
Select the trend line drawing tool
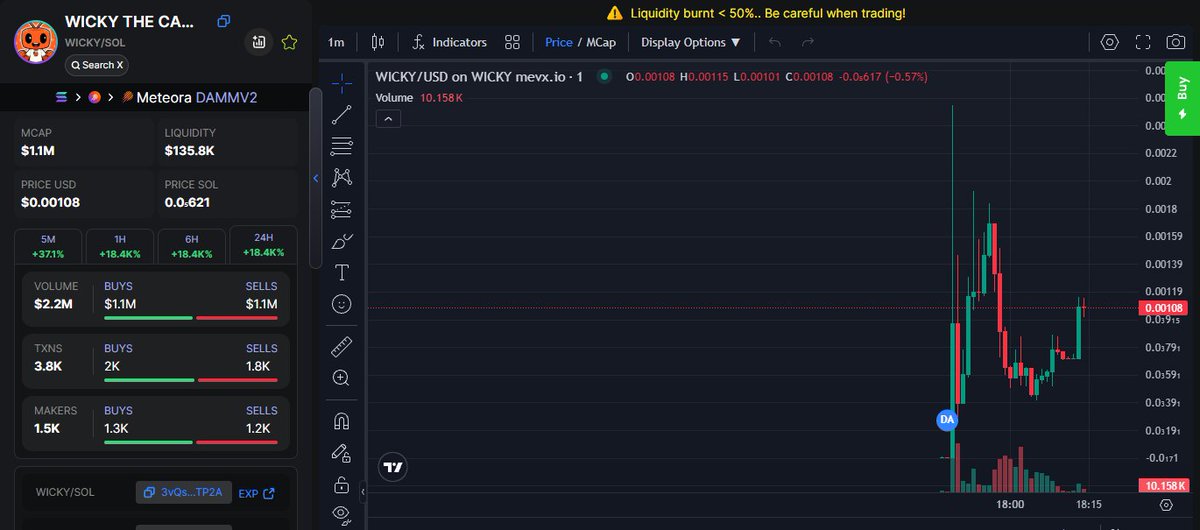click(x=341, y=114)
